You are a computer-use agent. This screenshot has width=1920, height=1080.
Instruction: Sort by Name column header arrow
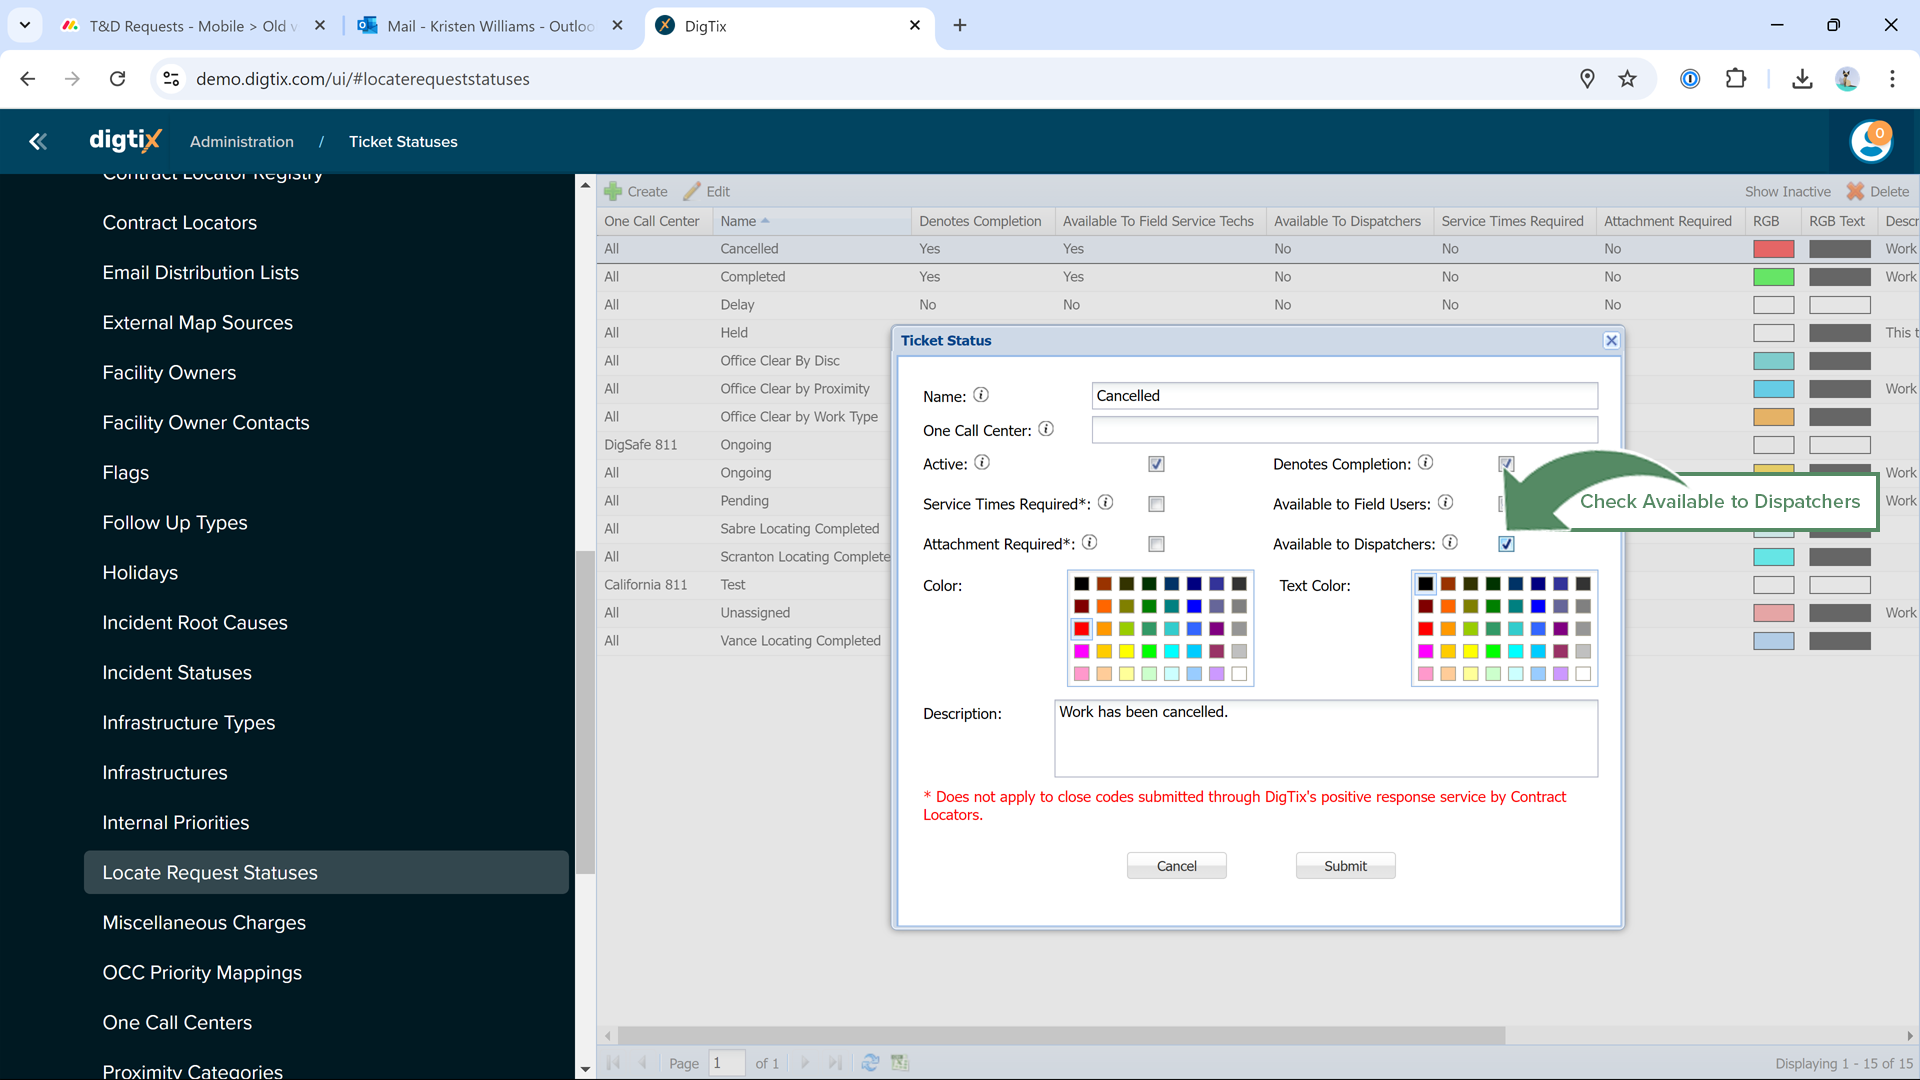click(765, 221)
